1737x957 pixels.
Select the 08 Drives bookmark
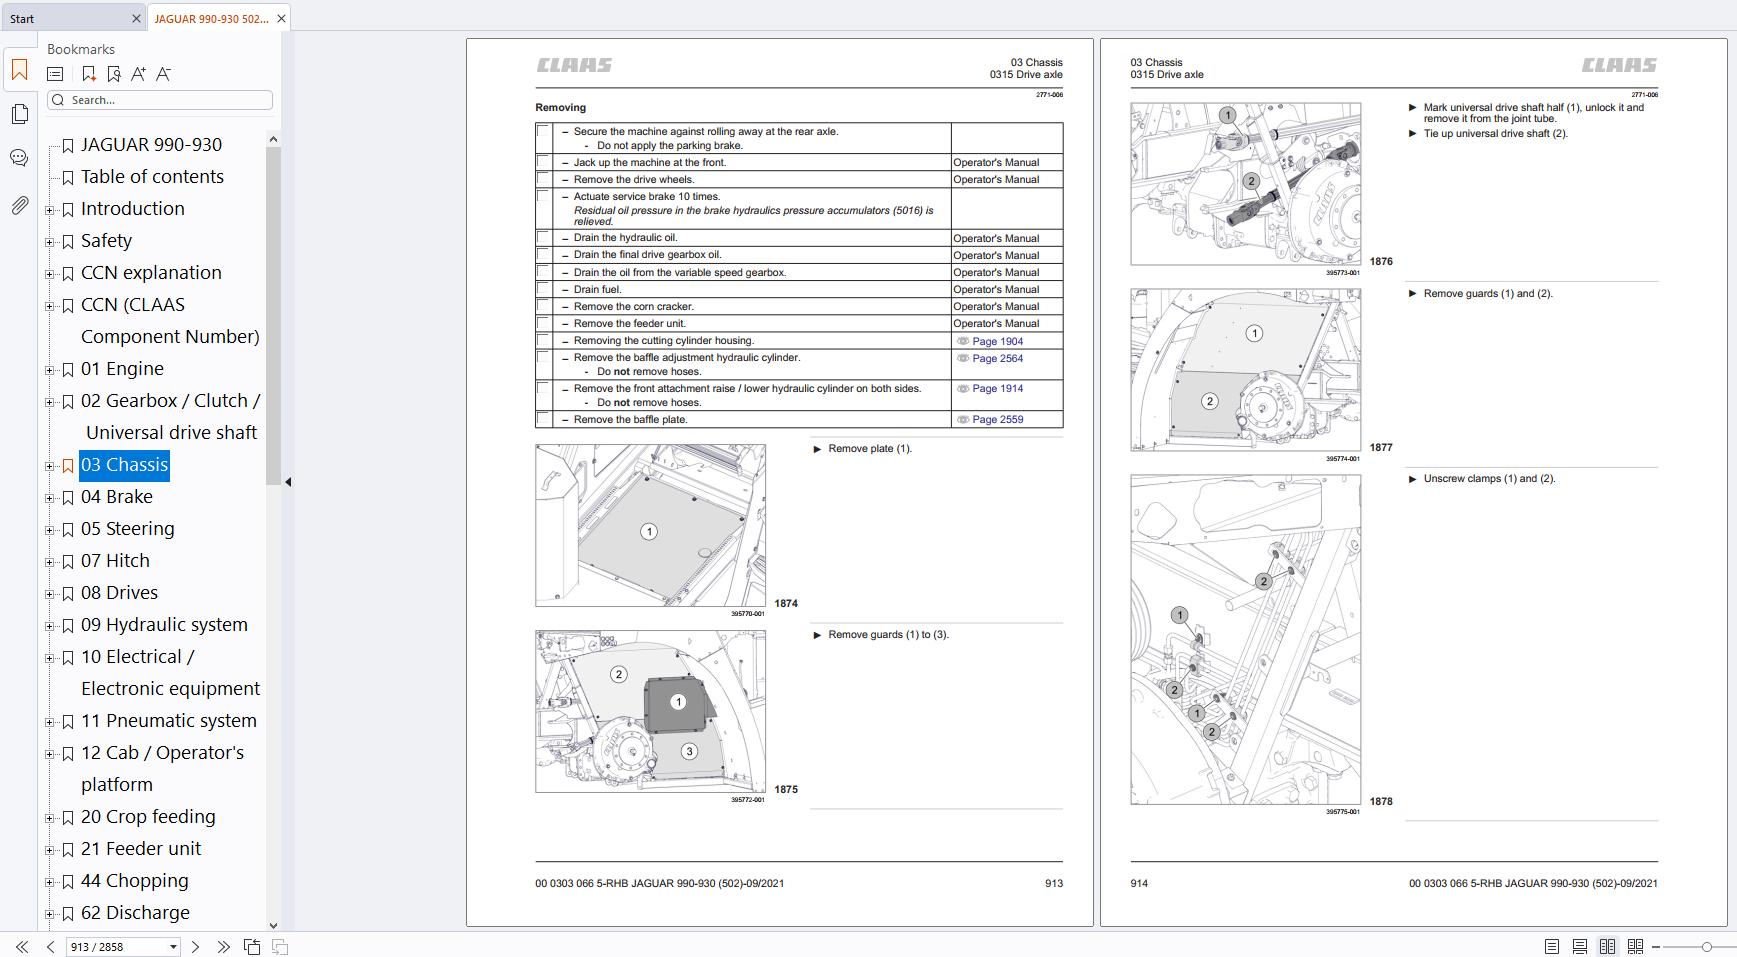[119, 593]
